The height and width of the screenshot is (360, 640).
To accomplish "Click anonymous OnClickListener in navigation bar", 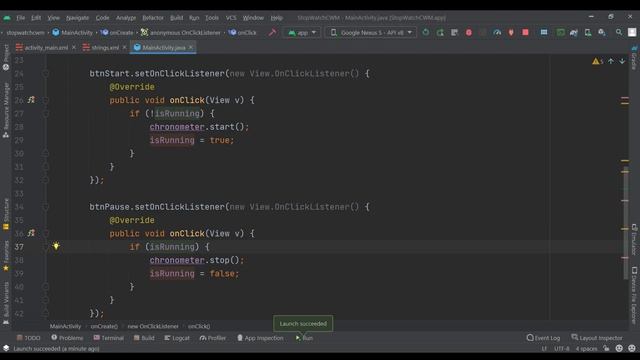I will click(181, 32).
